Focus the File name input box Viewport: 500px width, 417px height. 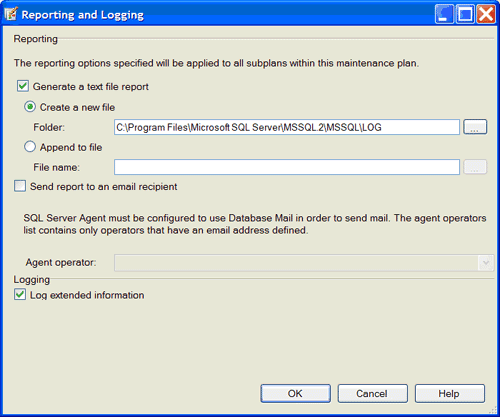tap(287, 167)
